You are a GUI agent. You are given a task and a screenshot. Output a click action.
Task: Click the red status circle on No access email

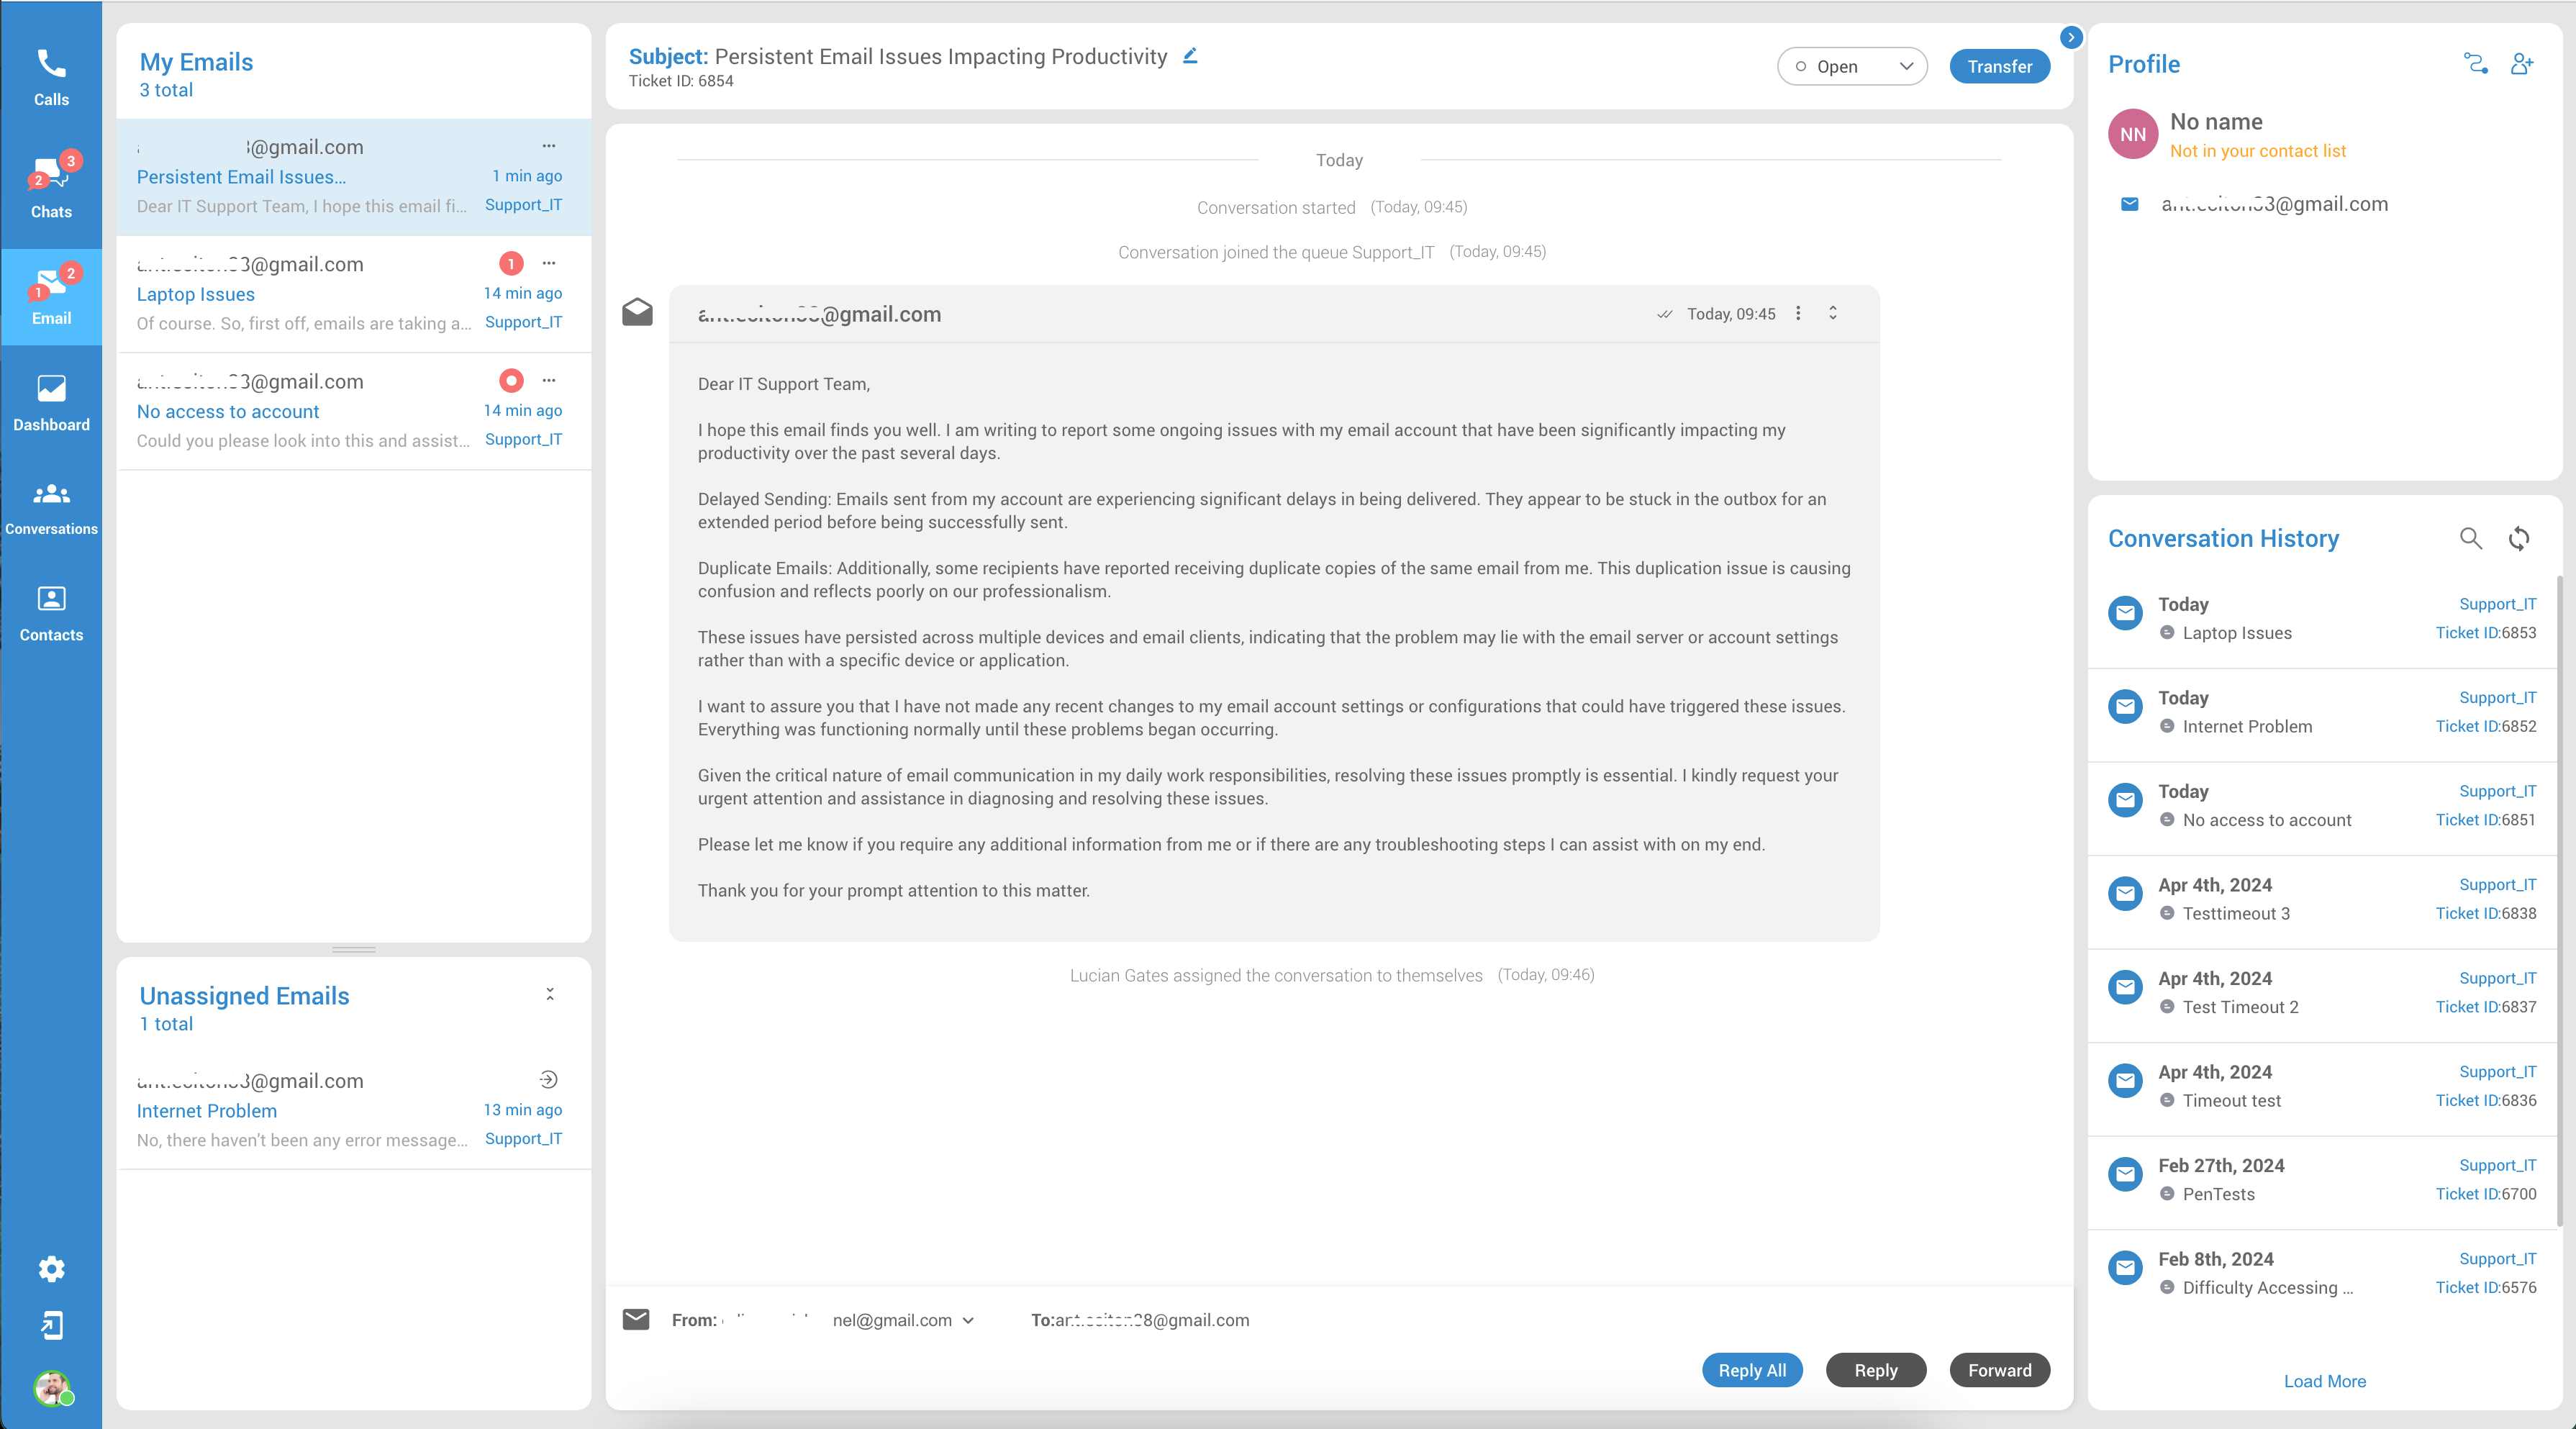(511, 380)
